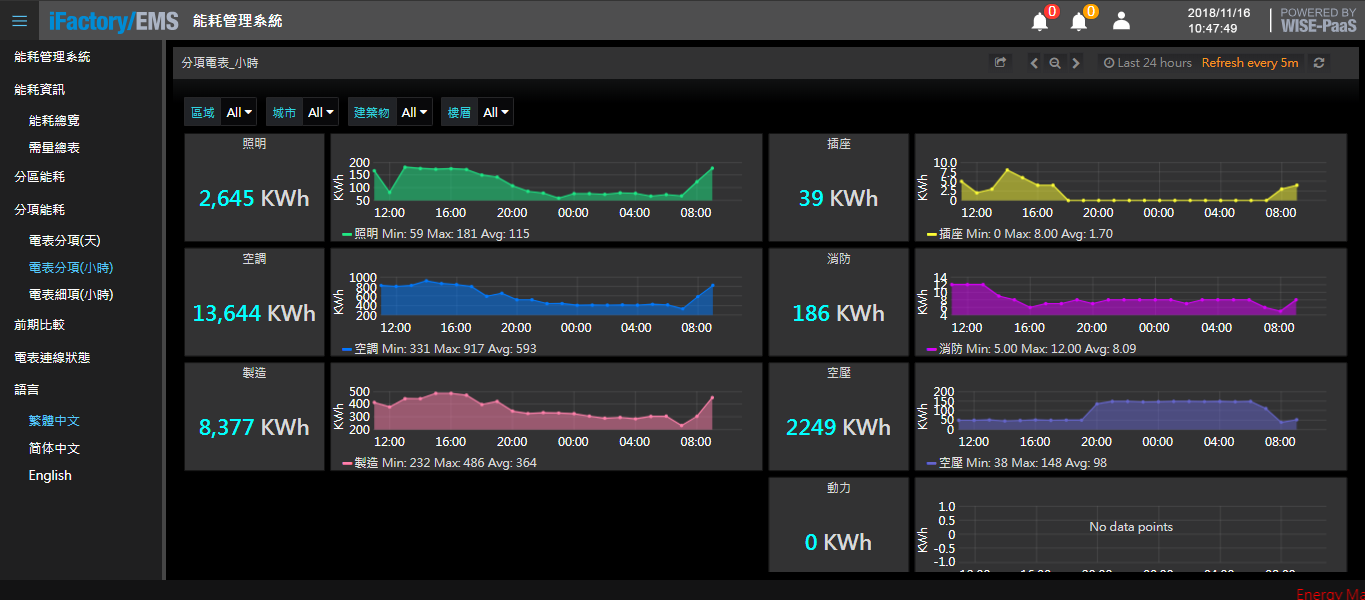Click the 製造 8,377 KWh panel
Viewport: 1365px width, 600px height.
tap(254, 417)
